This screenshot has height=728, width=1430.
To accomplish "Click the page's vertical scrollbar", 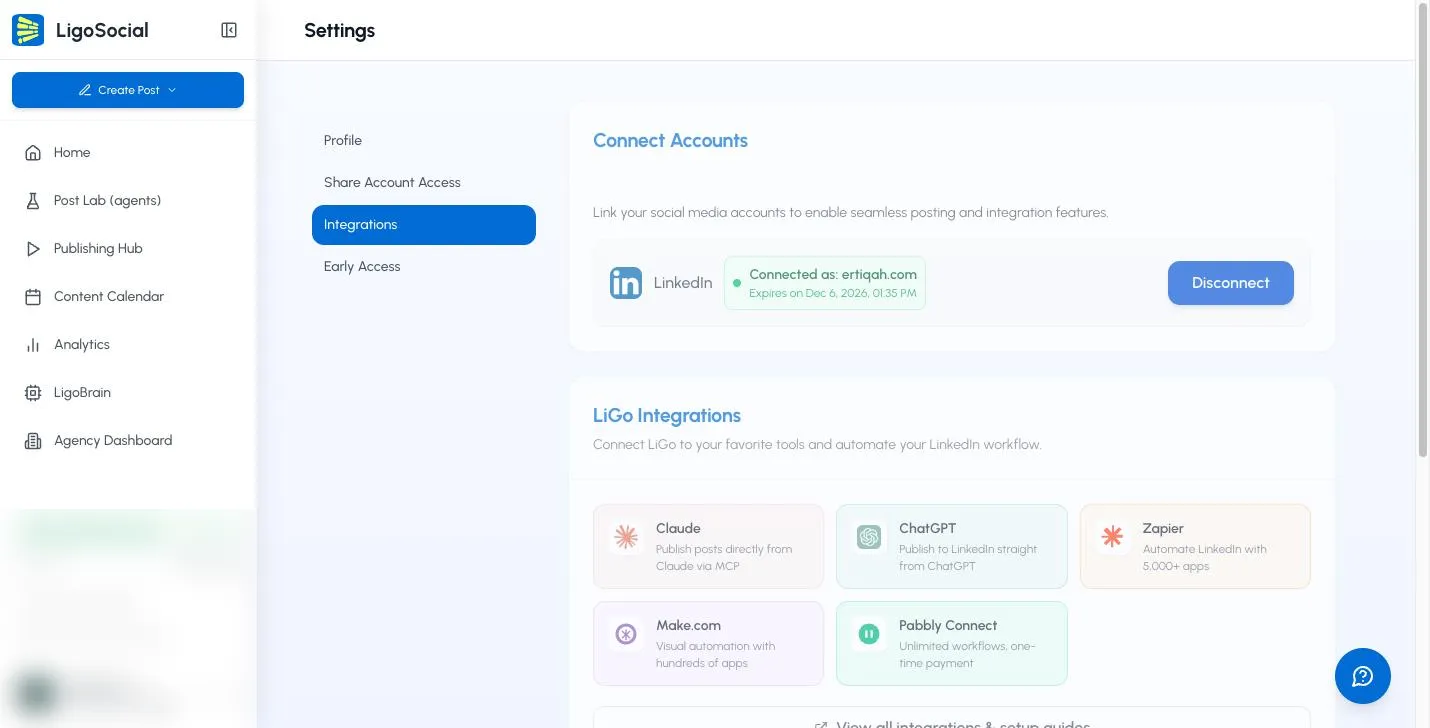I will pyautogui.click(x=1422, y=230).
